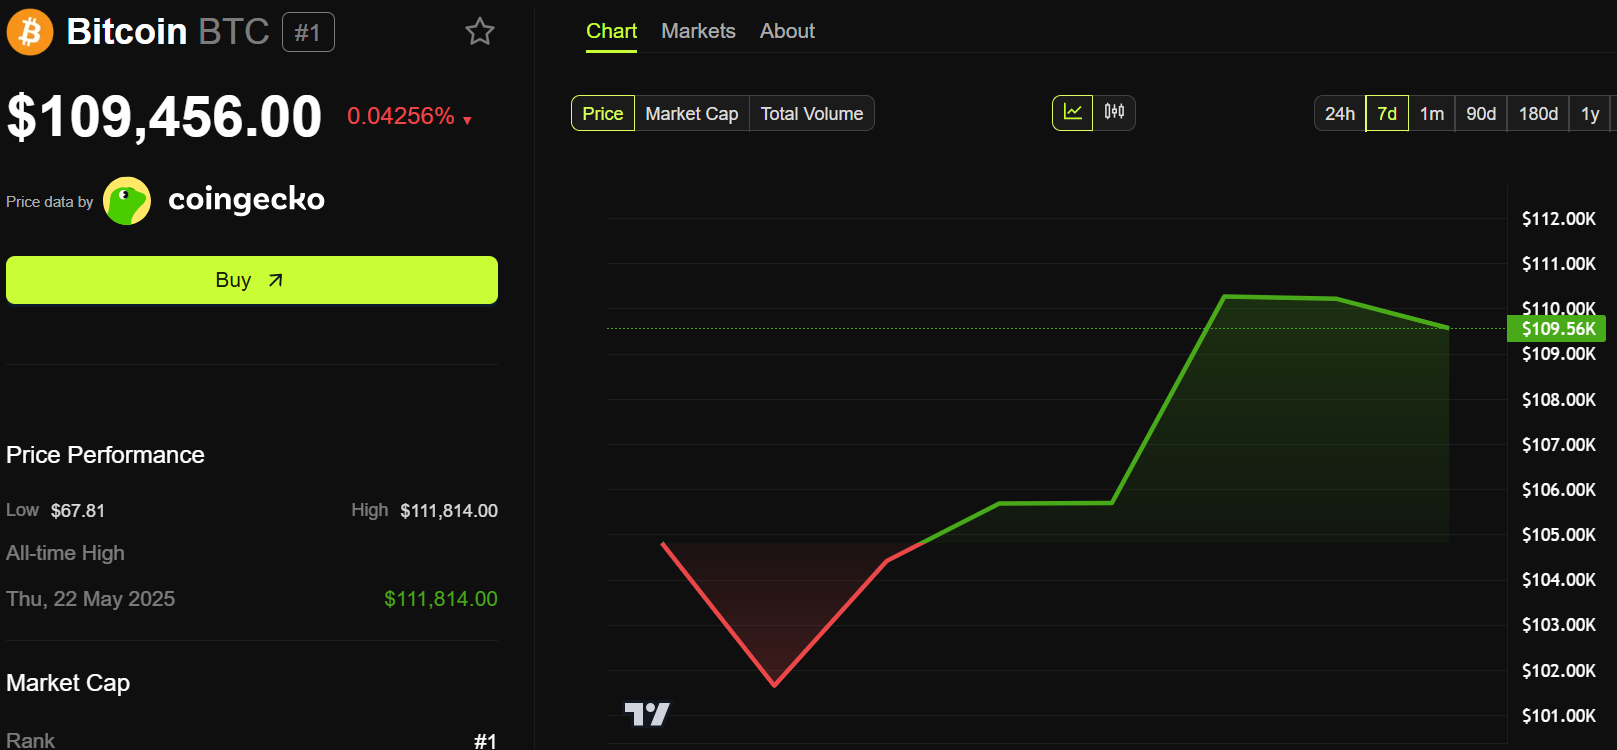Switch to candlestick chart view icon
Viewport: 1617px width, 750px height.
(1114, 113)
